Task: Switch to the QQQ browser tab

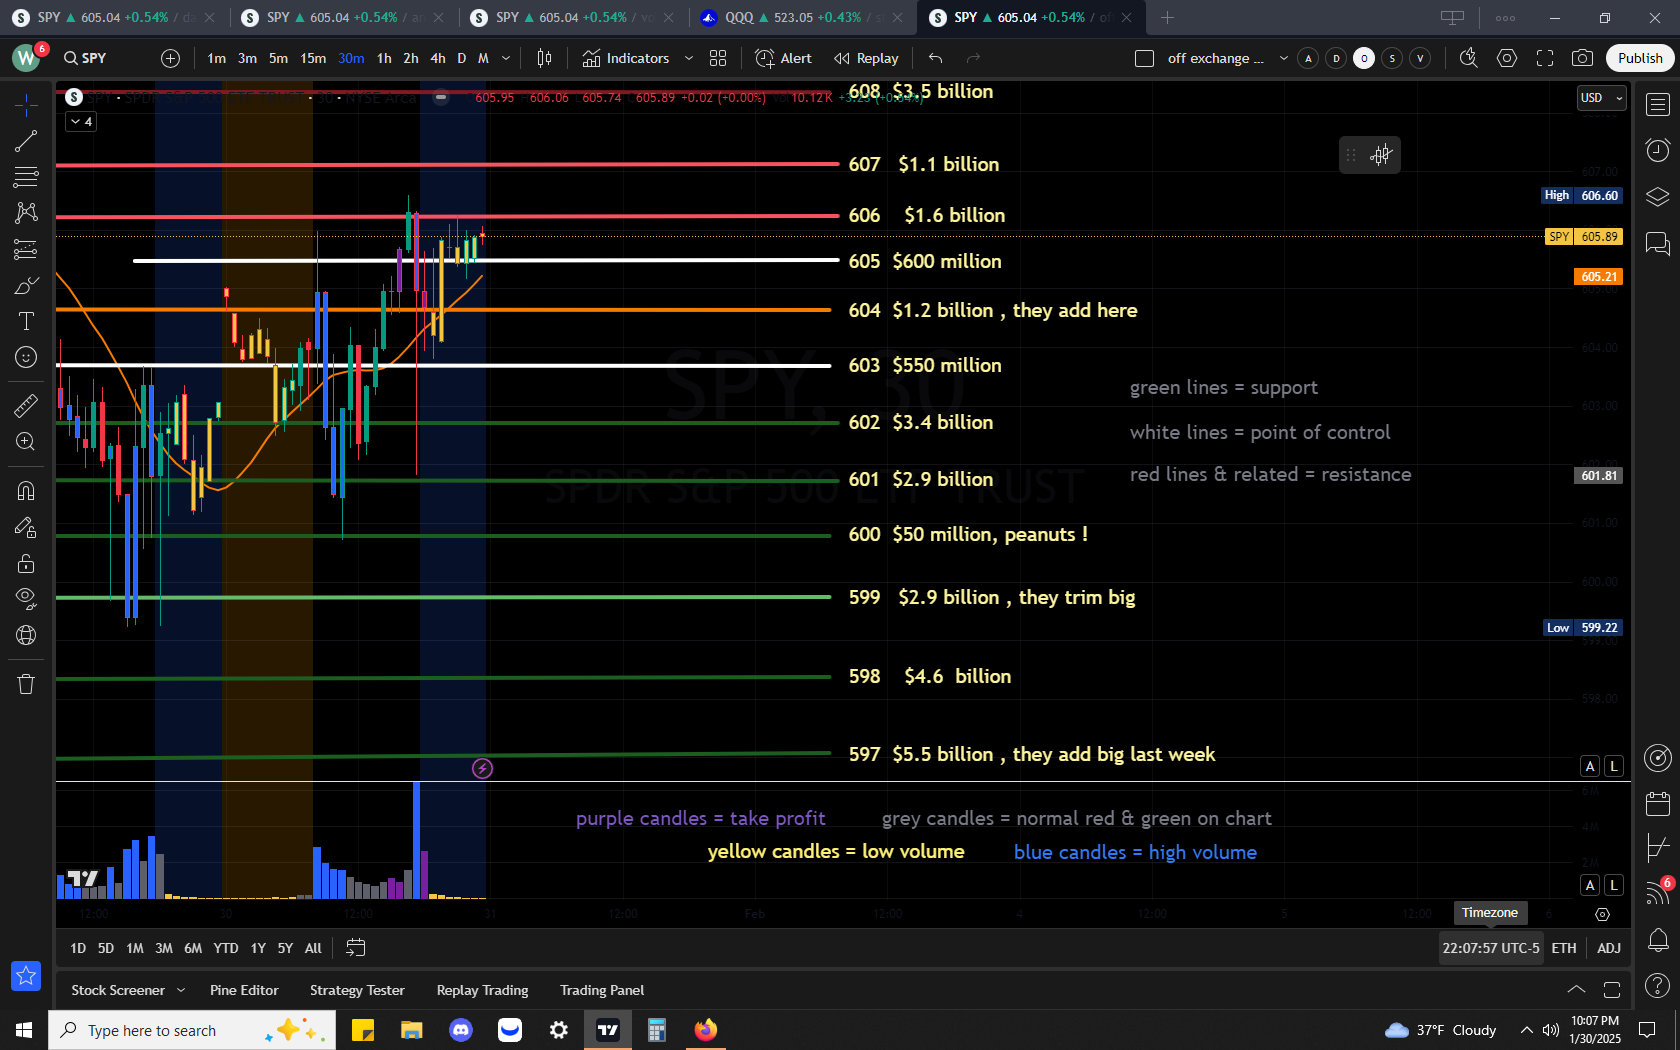Action: click(x=804, y=17)
